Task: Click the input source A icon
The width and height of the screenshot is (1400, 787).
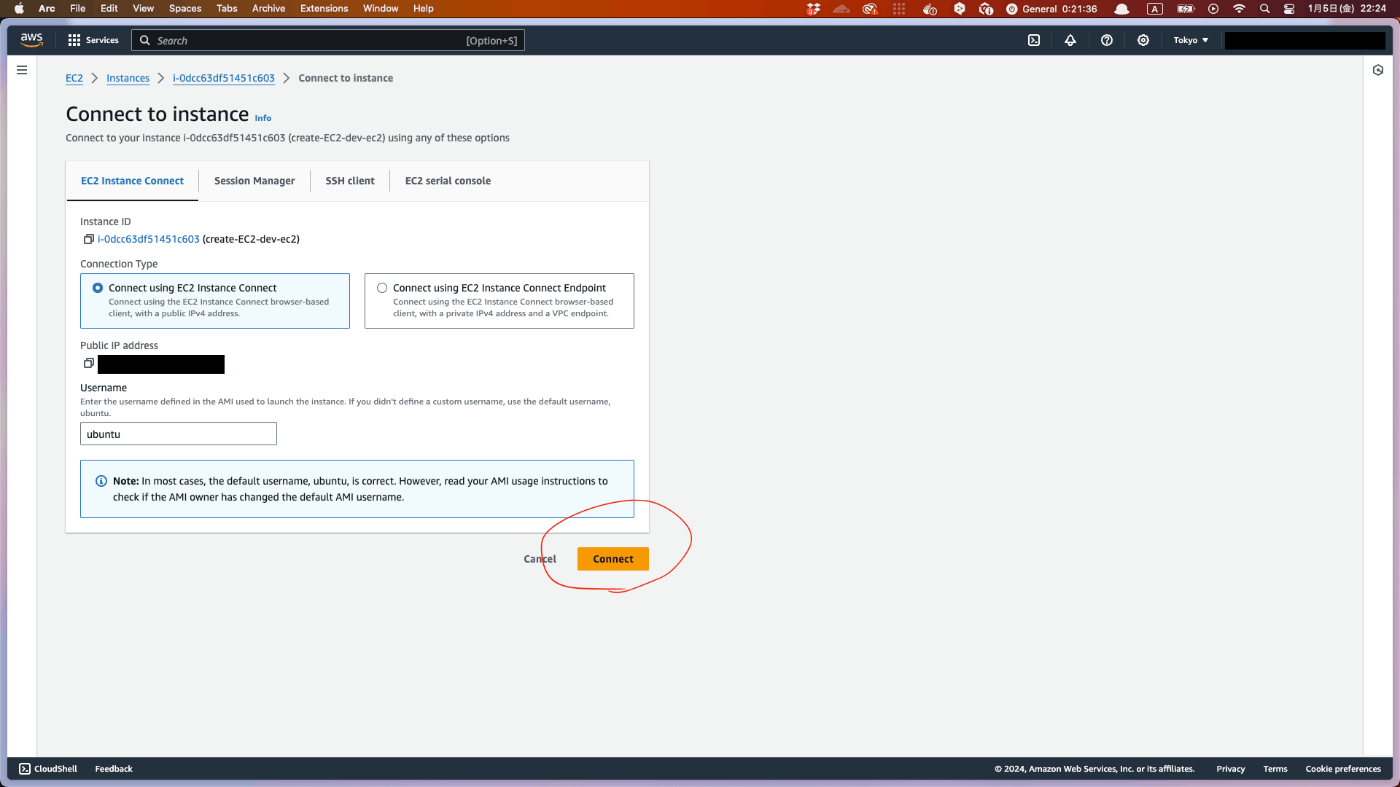Action: [x=1155, y=8]
